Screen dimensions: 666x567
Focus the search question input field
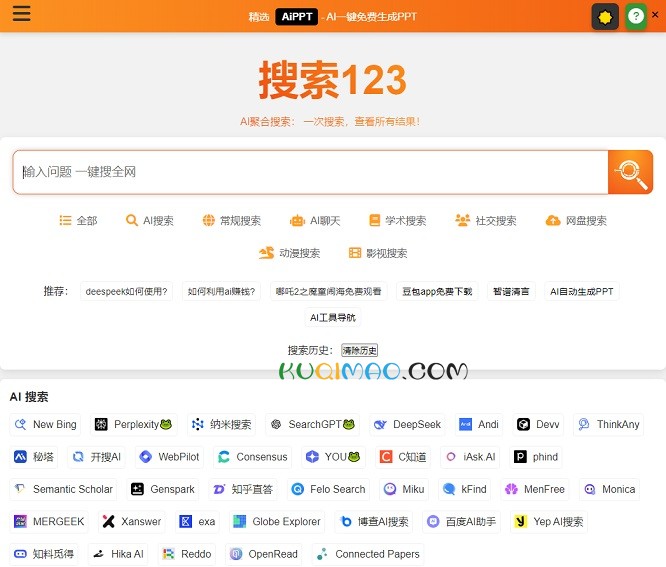(310, 172)
